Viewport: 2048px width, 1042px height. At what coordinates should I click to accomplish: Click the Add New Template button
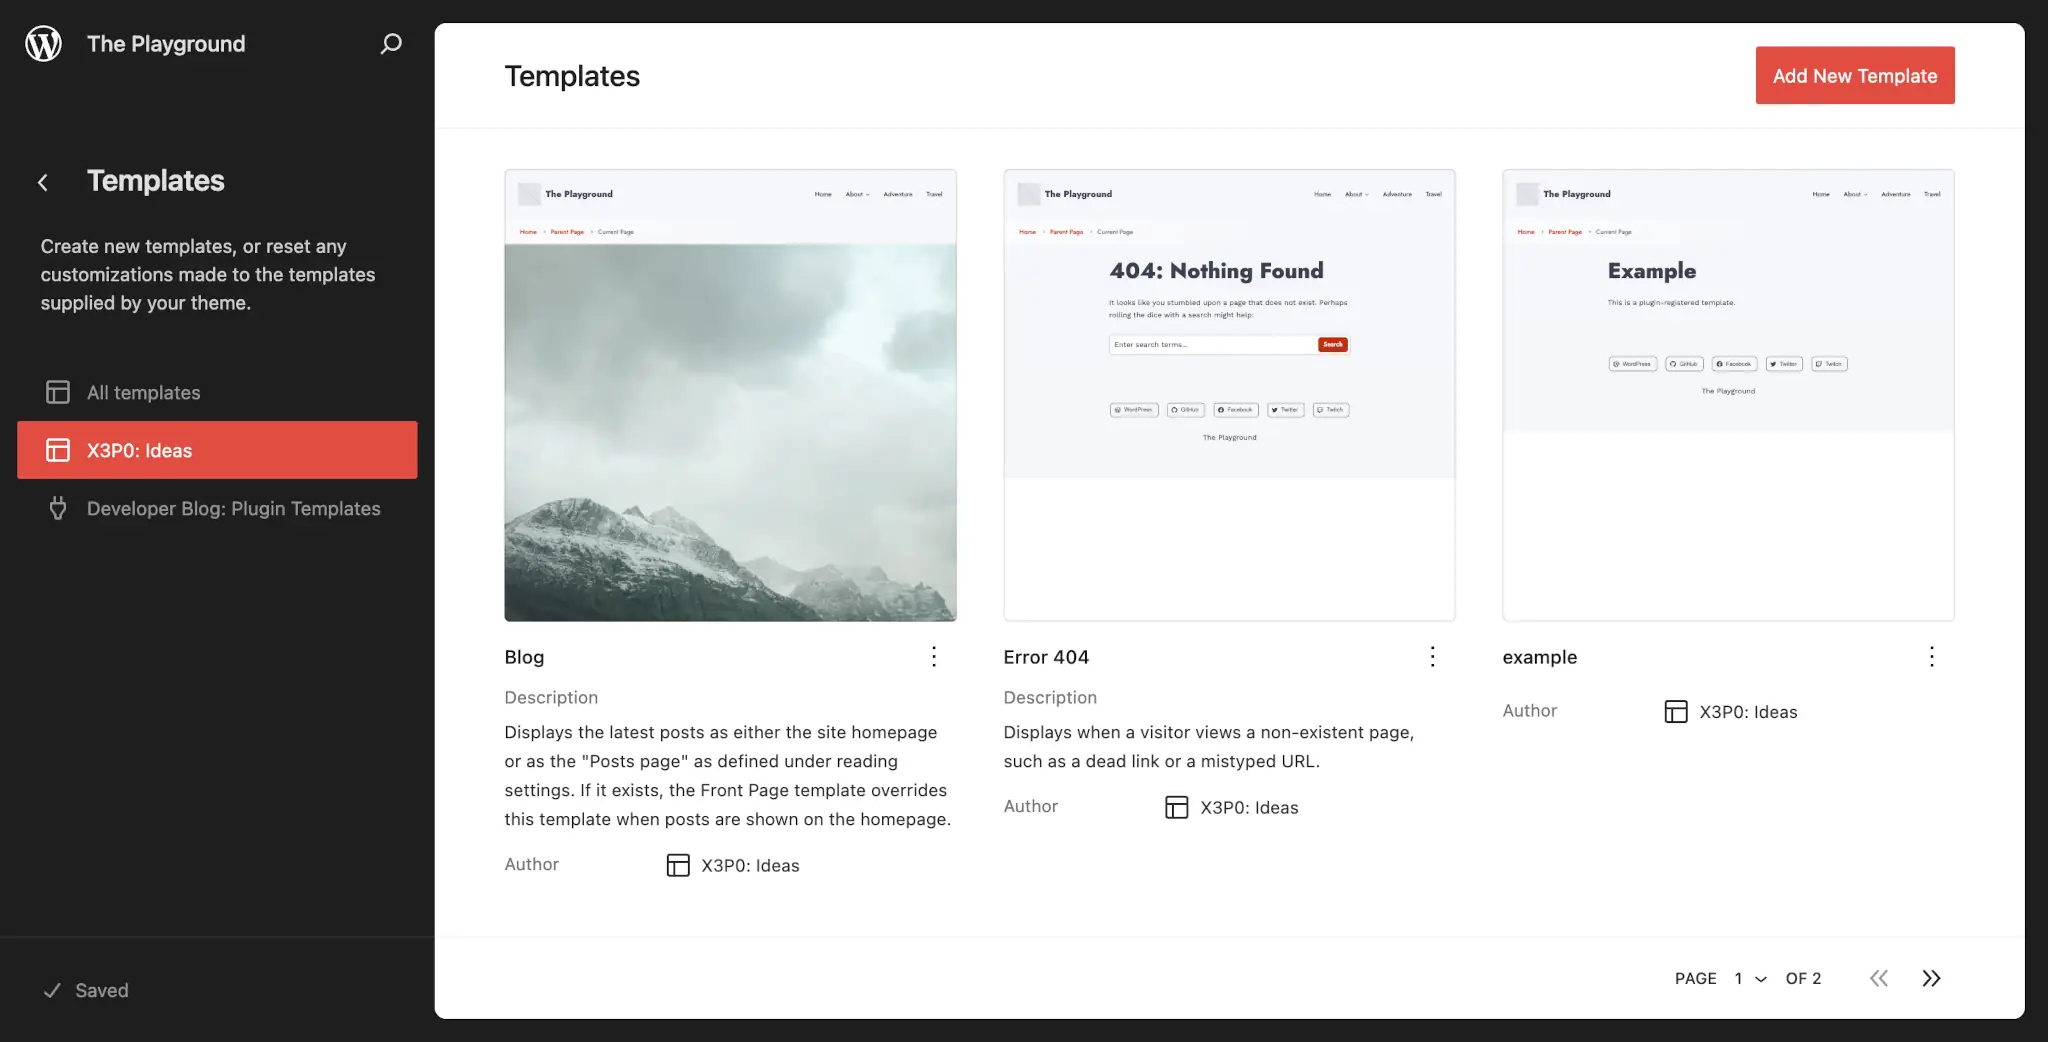pyautogui.click(x=1855, y=75)
